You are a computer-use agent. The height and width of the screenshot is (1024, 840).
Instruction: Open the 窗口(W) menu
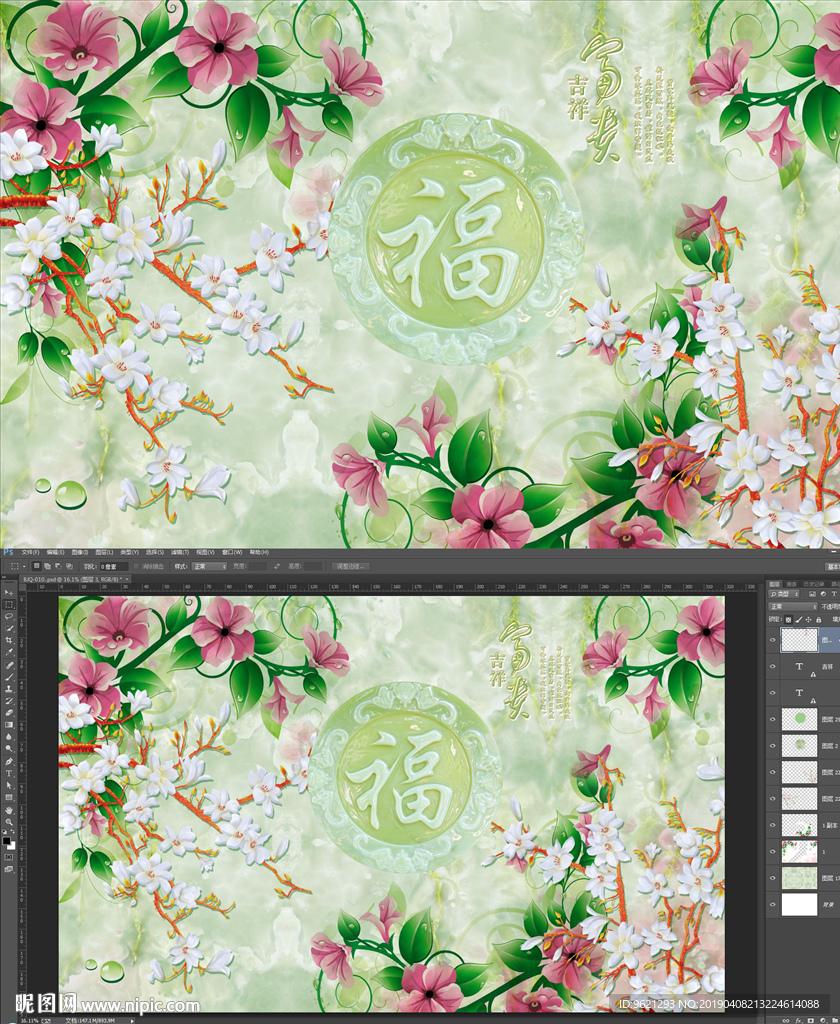232,552
